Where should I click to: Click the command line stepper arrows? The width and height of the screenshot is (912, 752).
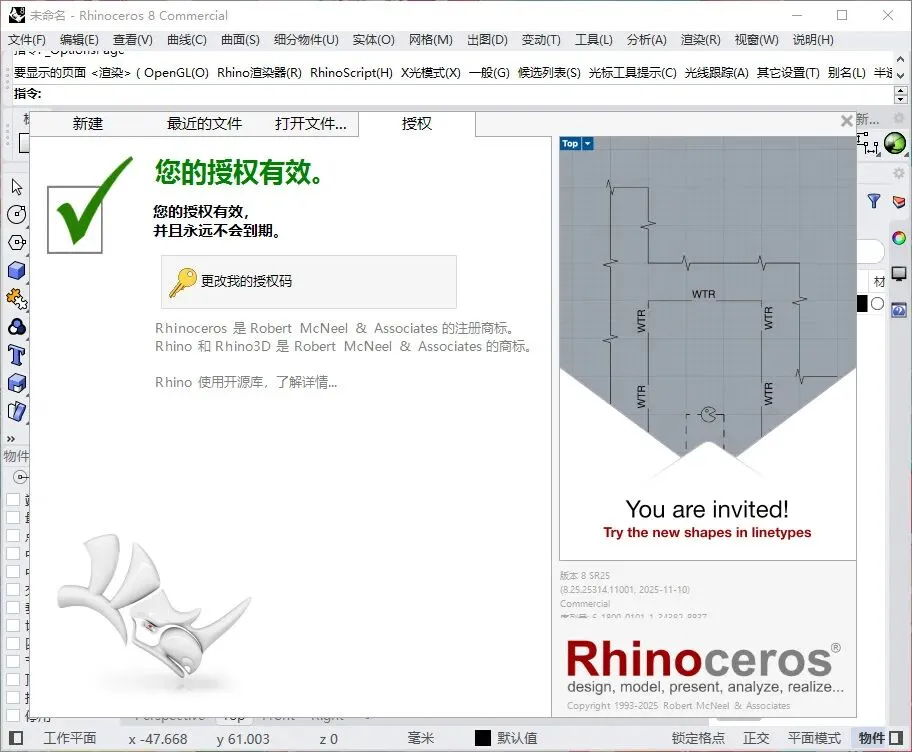pyautogui.click(x=900, y=94)
